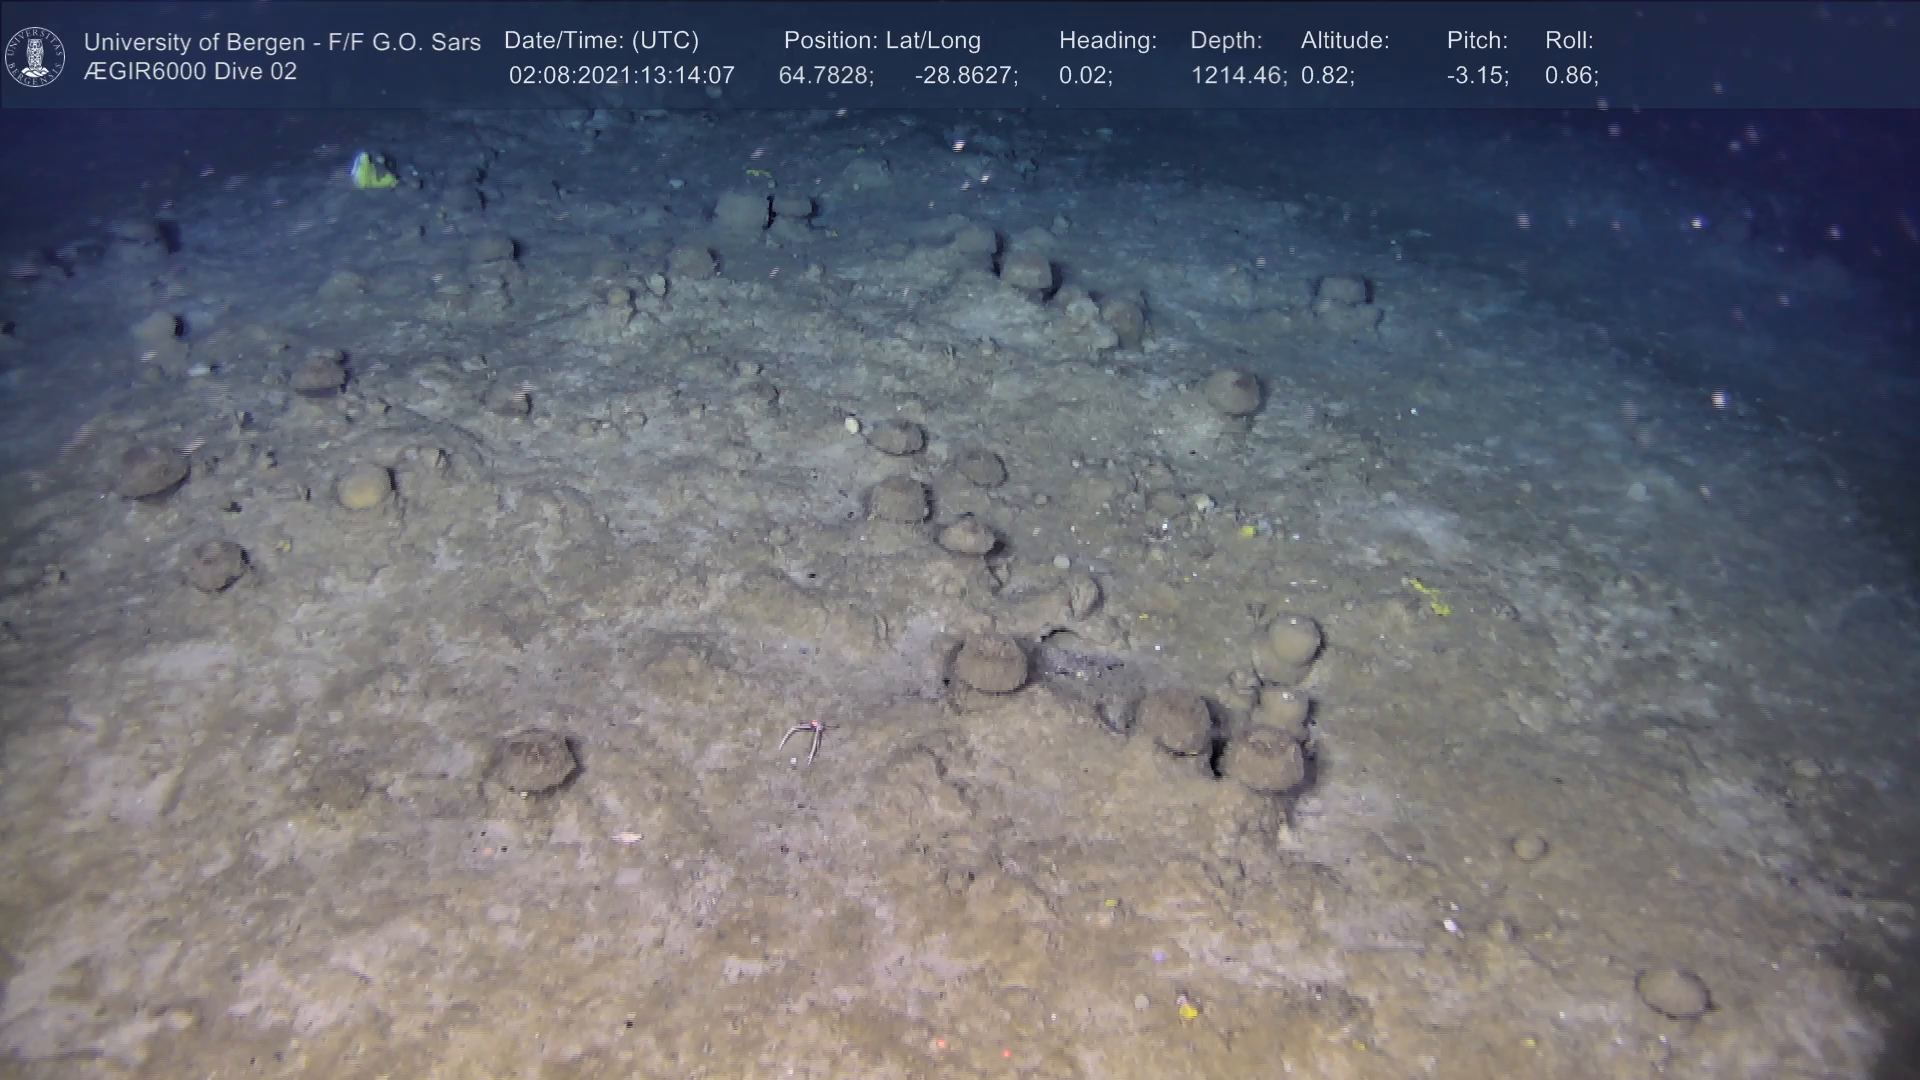Click the altitude value 0.82
The height and width of the screenshot is (1080, 1920).
pos(1327,76)
